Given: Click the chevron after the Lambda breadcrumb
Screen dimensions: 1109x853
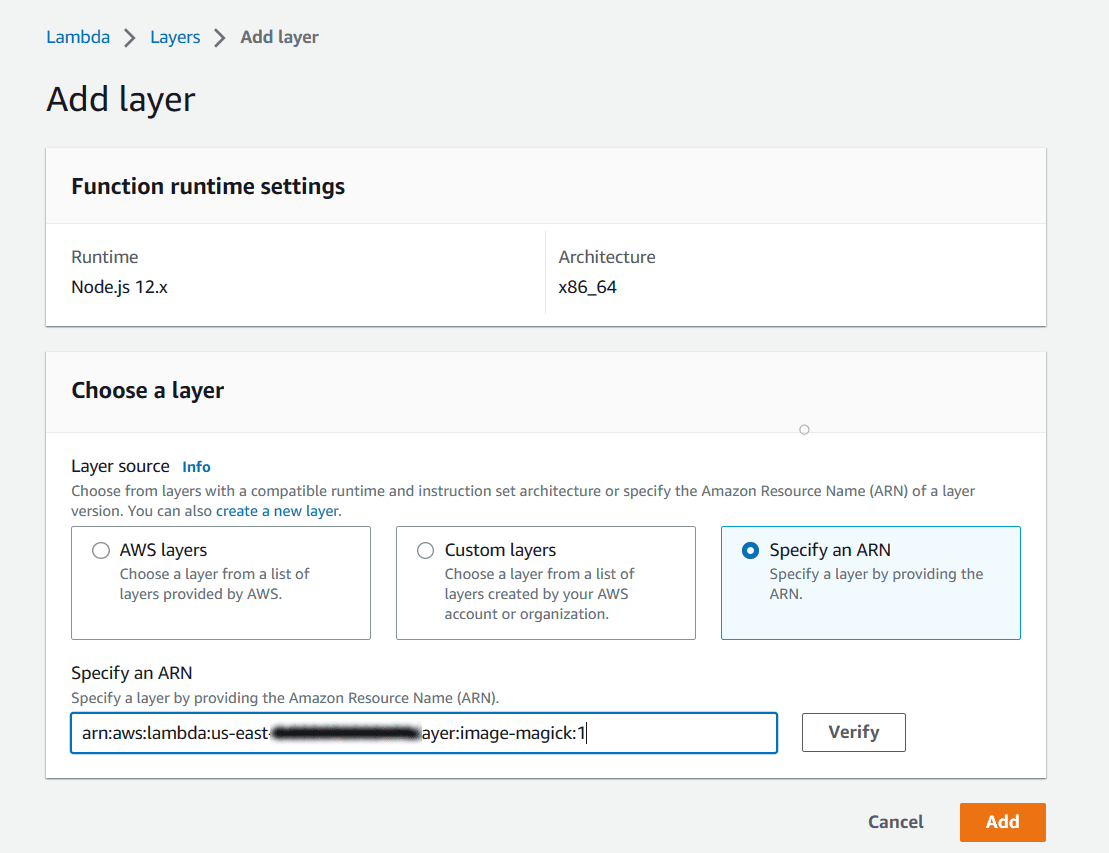Looking at the screenshot, I should 130,38.
